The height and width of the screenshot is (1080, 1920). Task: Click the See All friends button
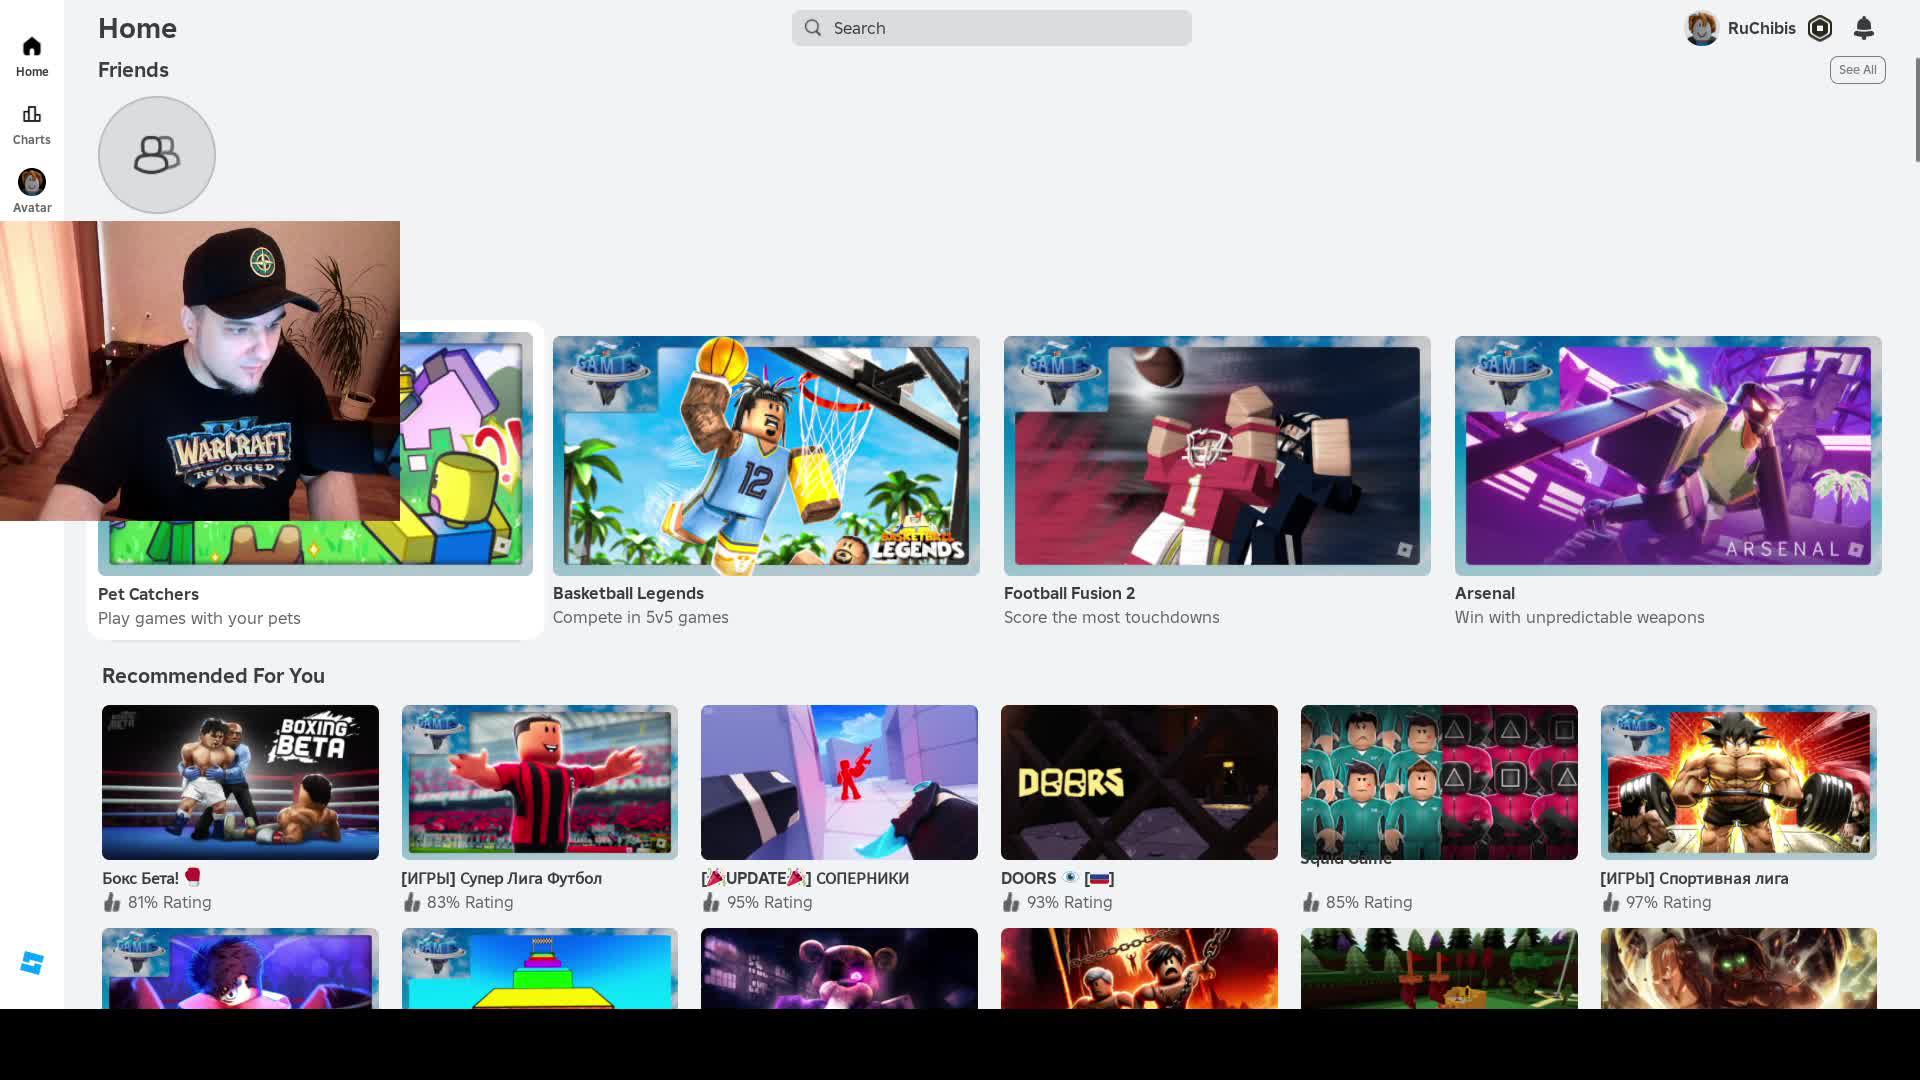click(1857, 70)
